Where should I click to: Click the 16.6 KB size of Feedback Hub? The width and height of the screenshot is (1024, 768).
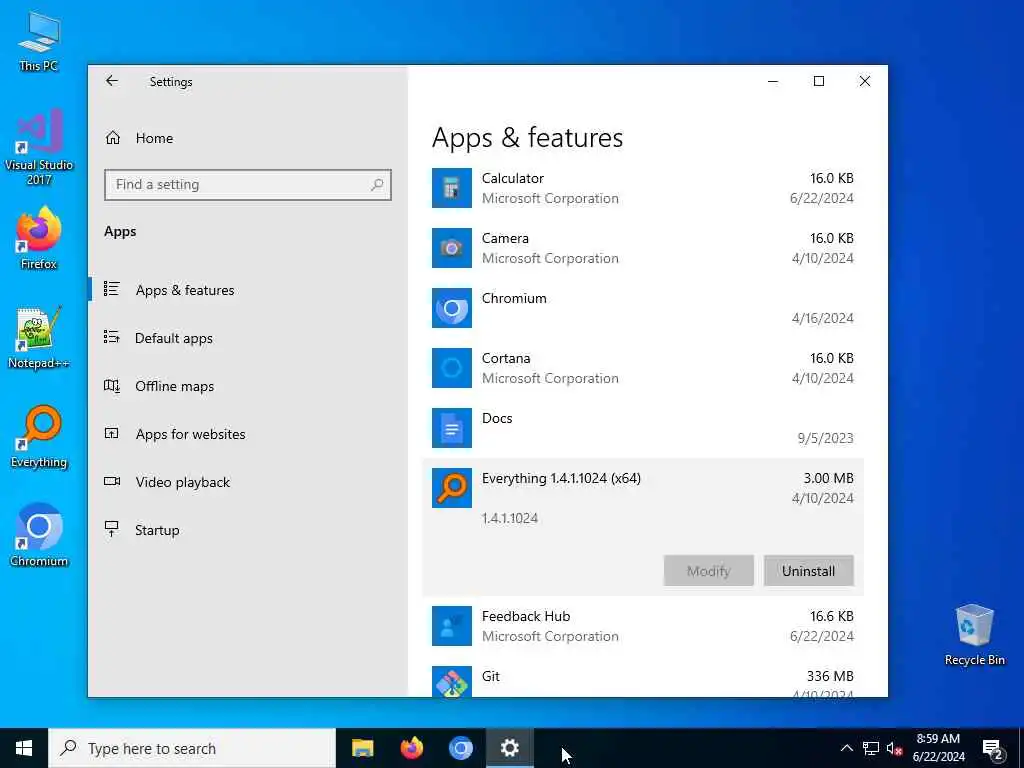pos(831,616)
